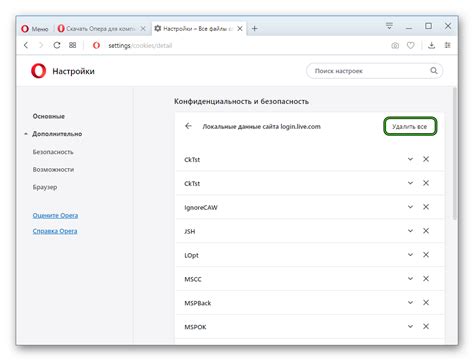
Task: Expand the first CkTst cookie
Action: point(410,159)
